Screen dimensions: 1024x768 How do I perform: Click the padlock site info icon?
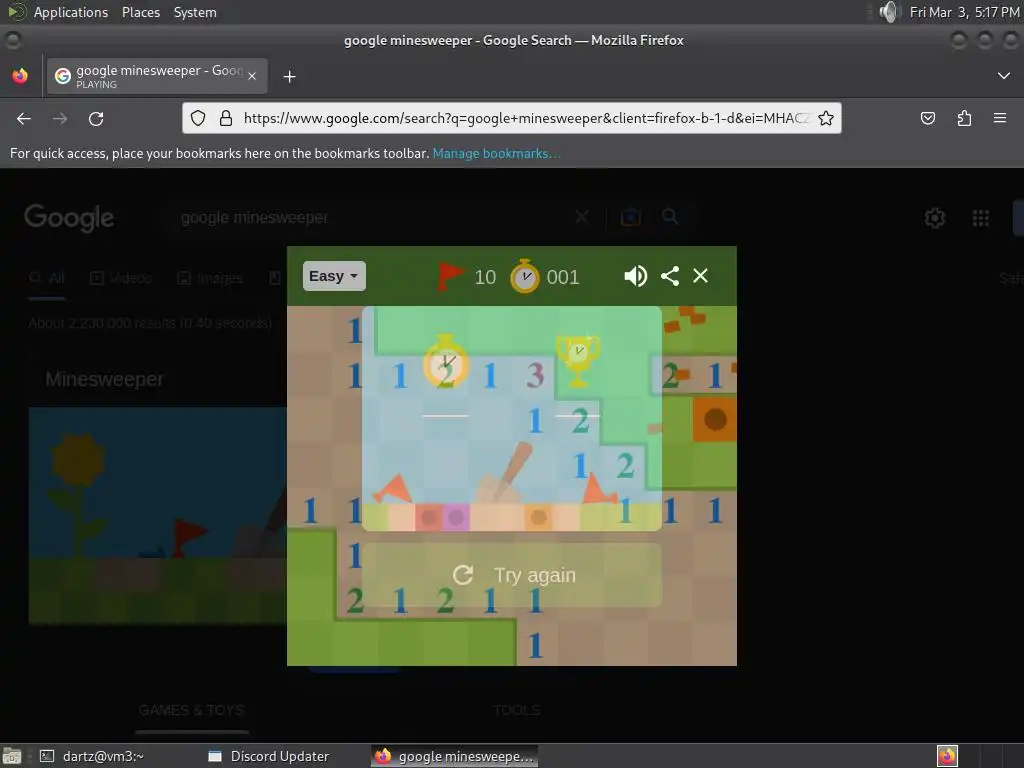(x=226, y=118)
